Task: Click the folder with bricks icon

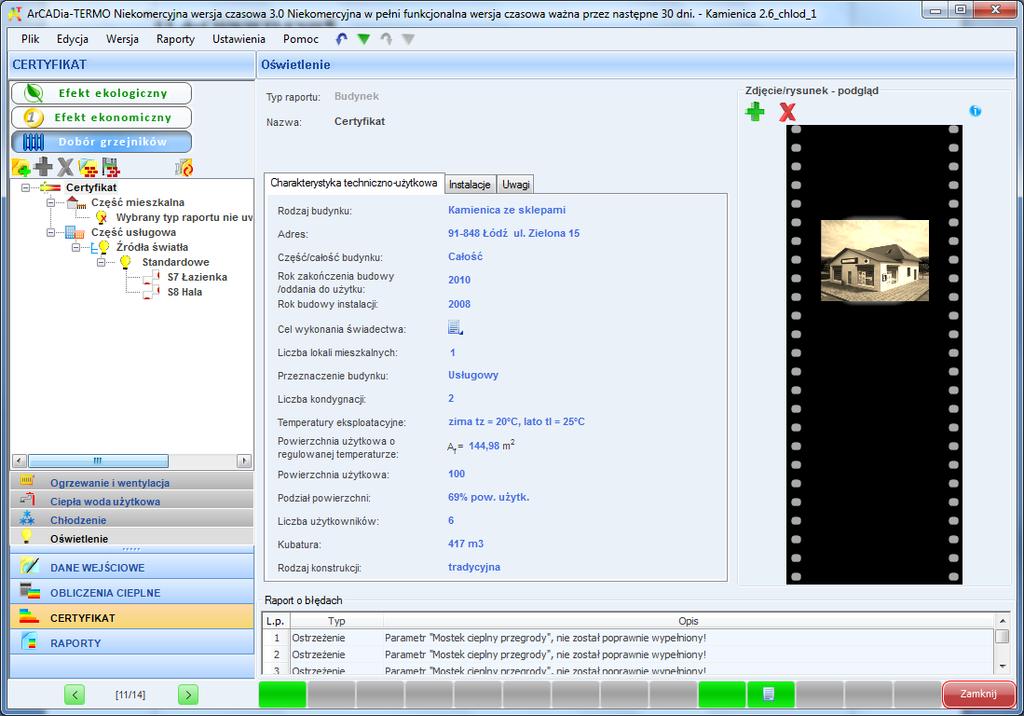Action: (88, 168)
